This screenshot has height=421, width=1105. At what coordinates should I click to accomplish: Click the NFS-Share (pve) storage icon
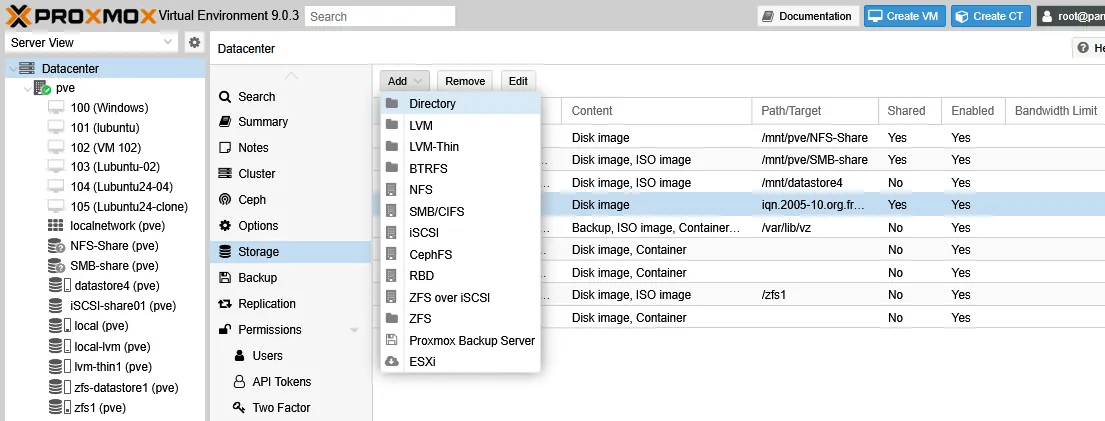[56, 246]
